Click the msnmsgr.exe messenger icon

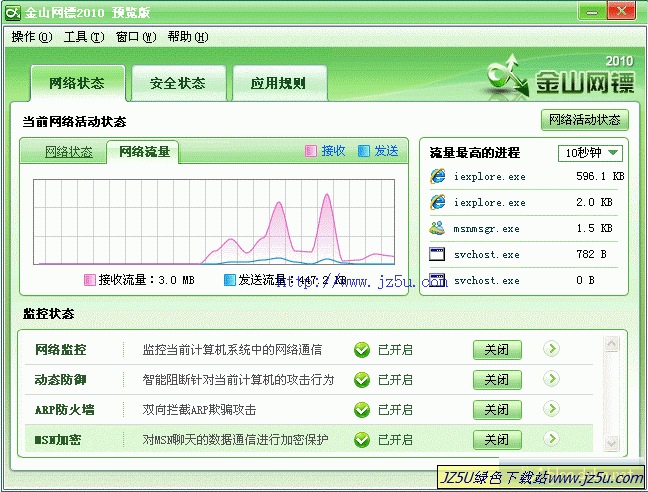coord(437,228)
